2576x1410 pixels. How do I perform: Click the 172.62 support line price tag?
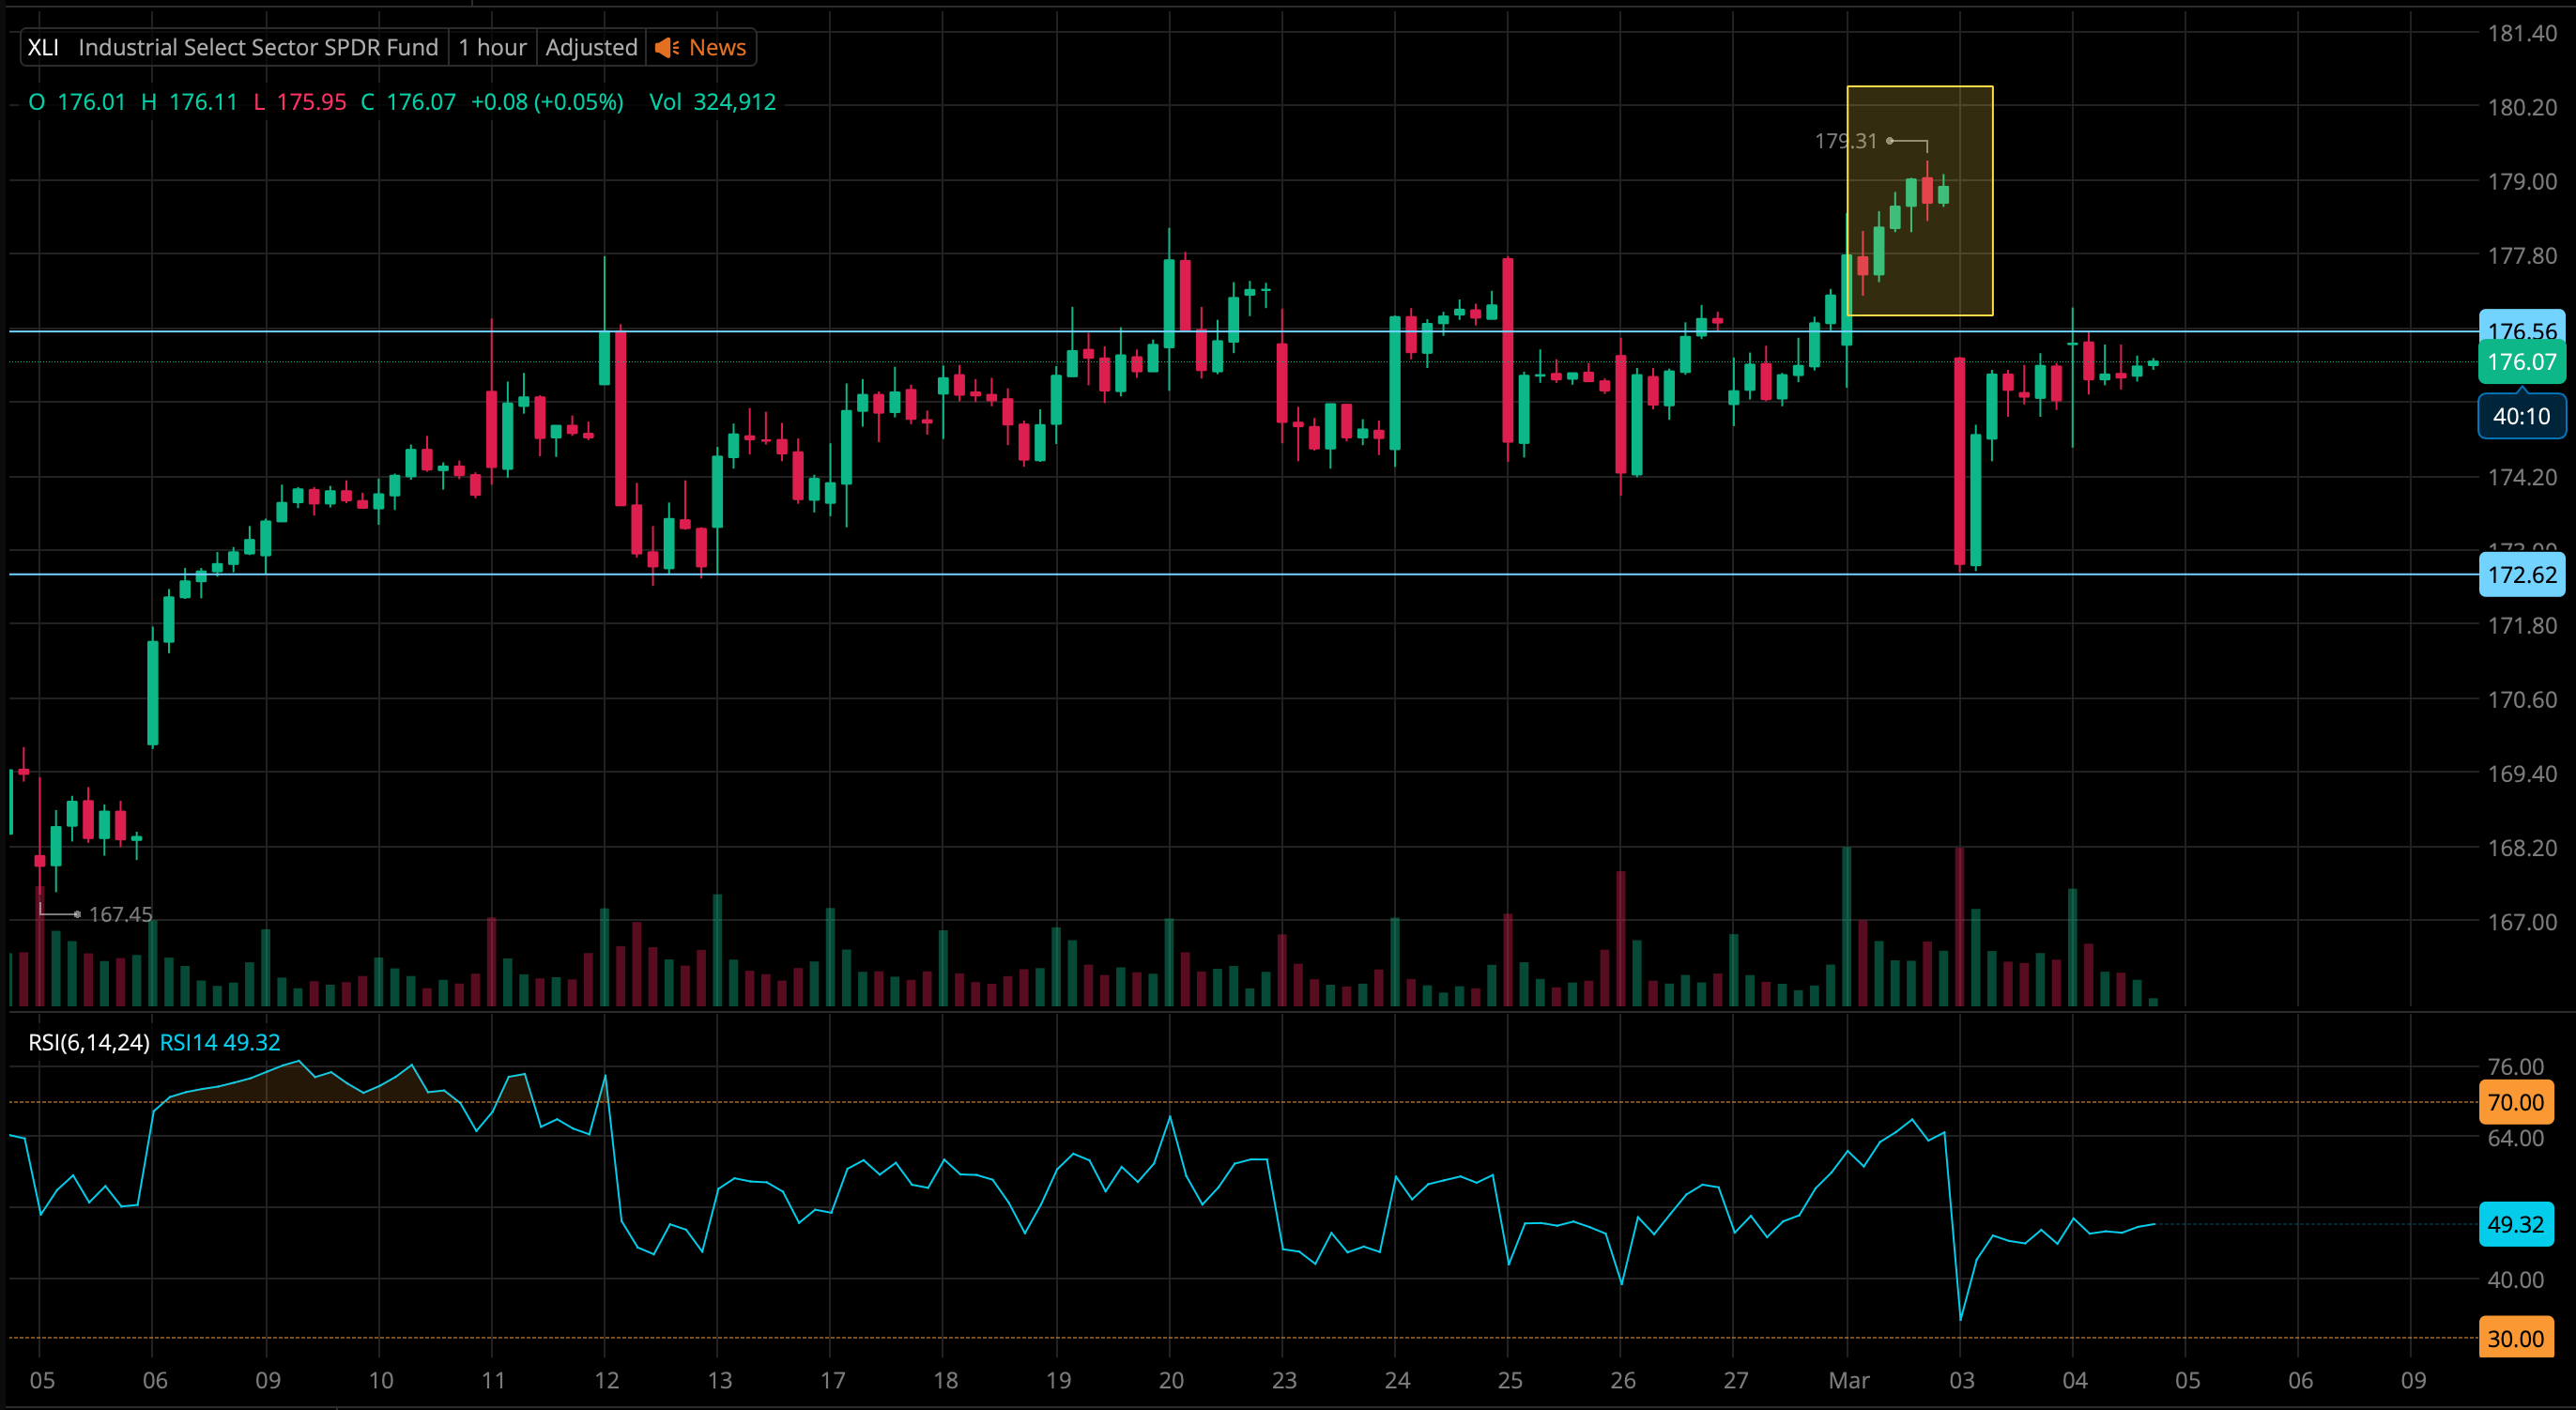point(2521,575)
